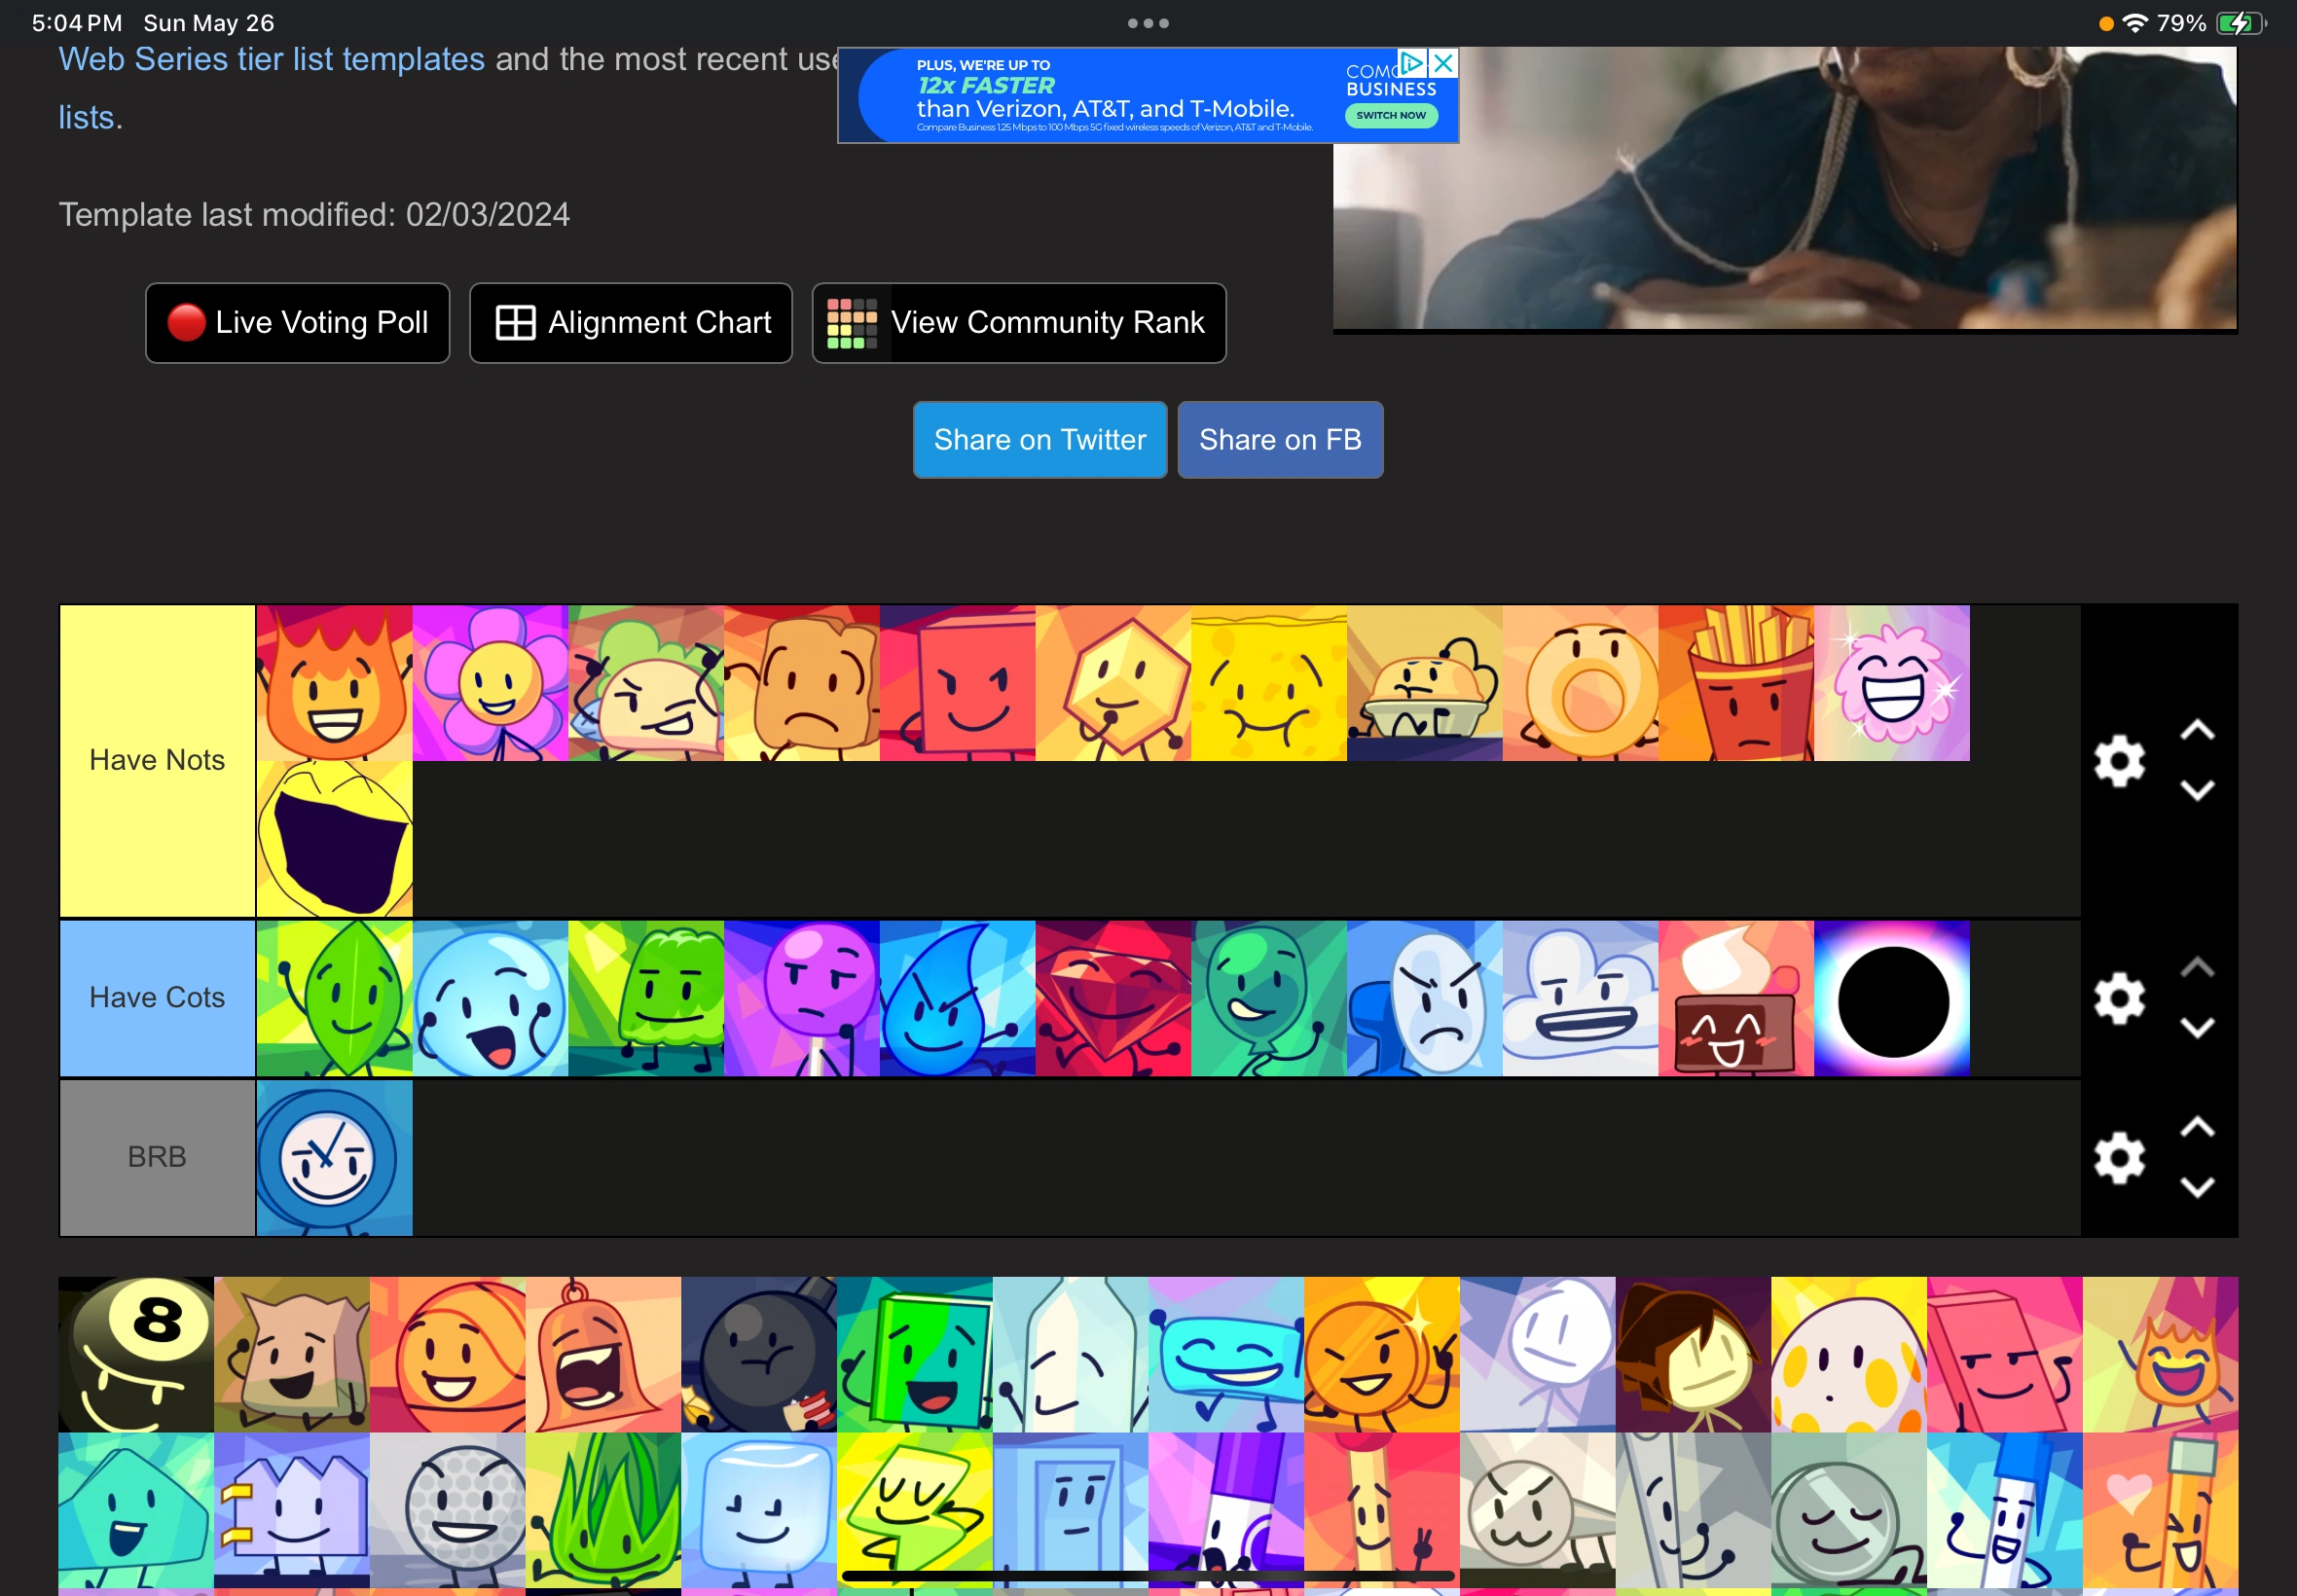The height and width of the screenshot is (1596, 2297).
Task: Click the colorful View Community Rank grid icon
Action: point(851,322)
